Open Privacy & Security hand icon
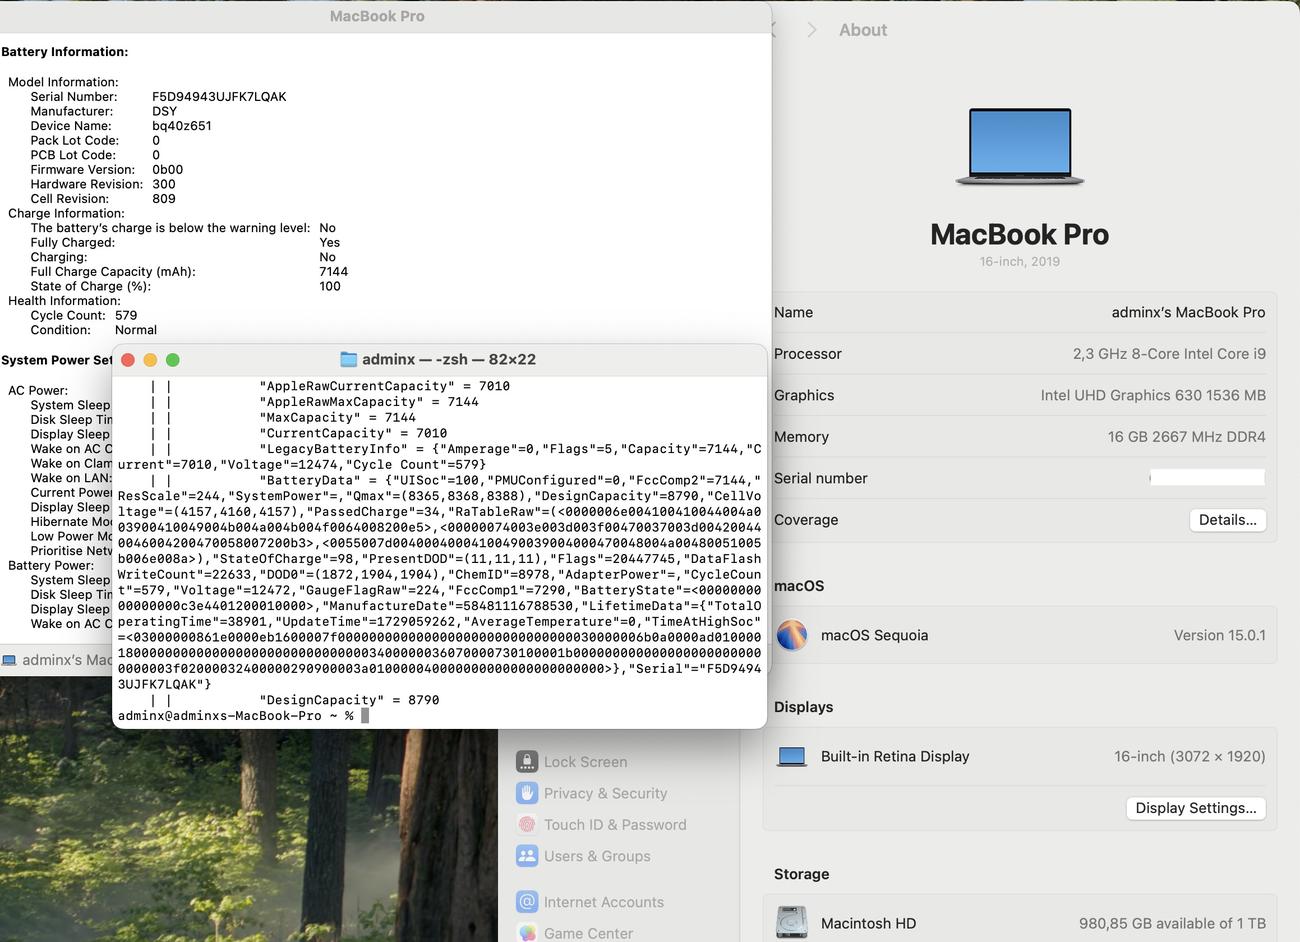The image size is (1300, 942). click(527, 793)
